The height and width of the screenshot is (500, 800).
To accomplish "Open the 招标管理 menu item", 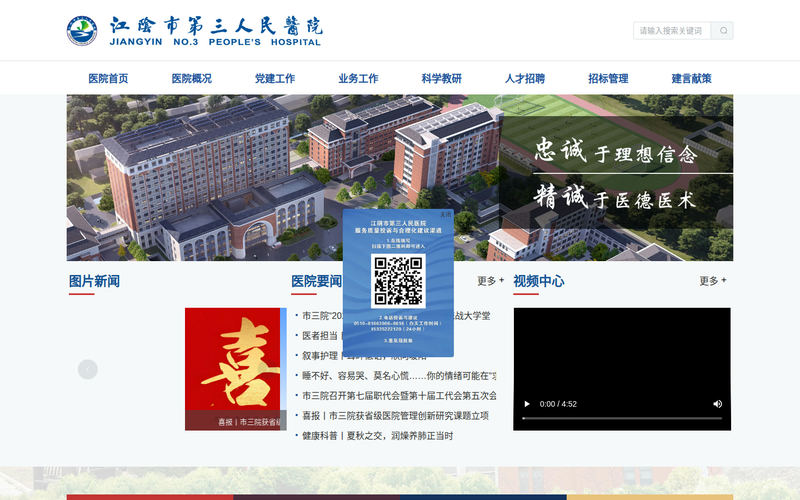I will pyautogui.click(x=608, y=79).
